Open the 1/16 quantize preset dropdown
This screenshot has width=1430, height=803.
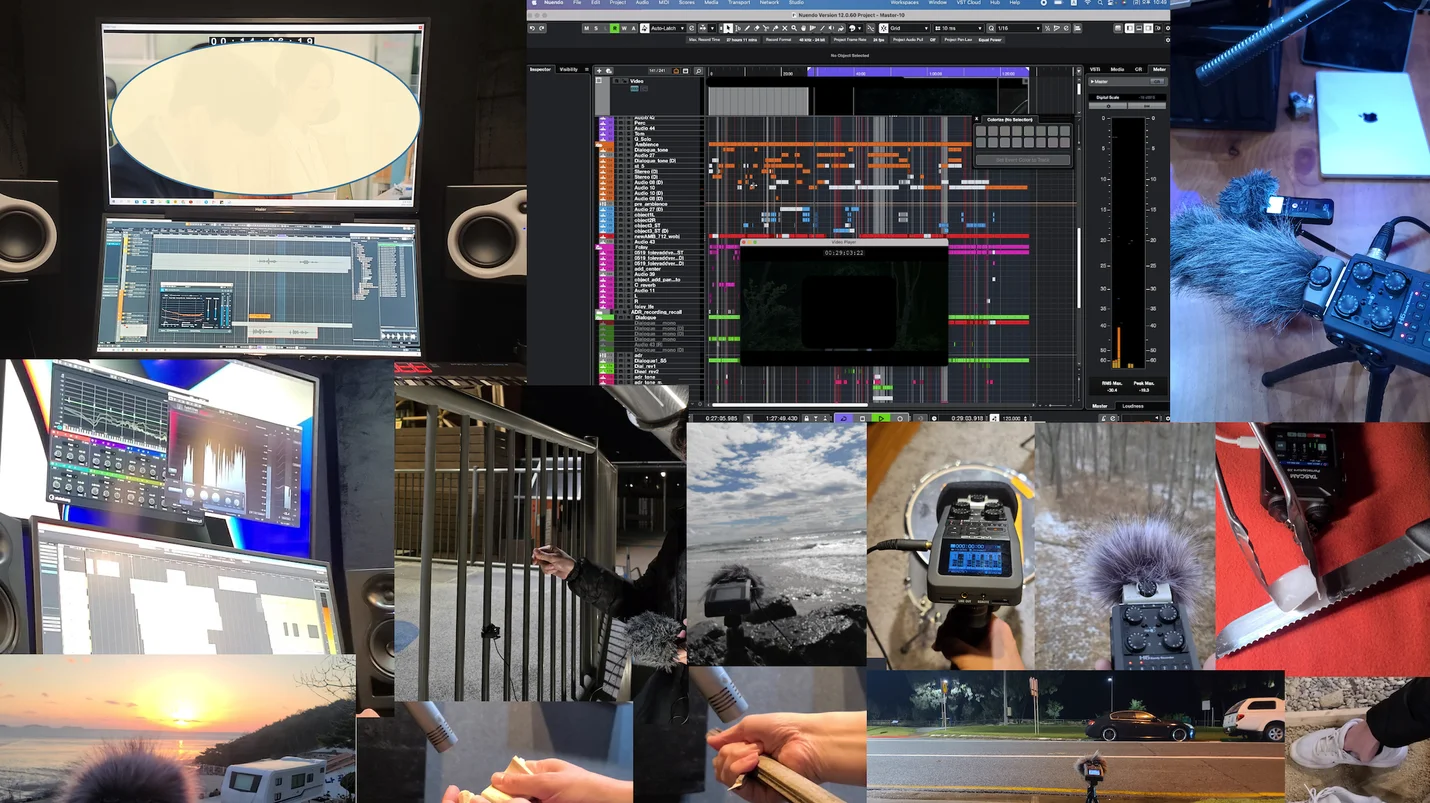coord(1019,28)
